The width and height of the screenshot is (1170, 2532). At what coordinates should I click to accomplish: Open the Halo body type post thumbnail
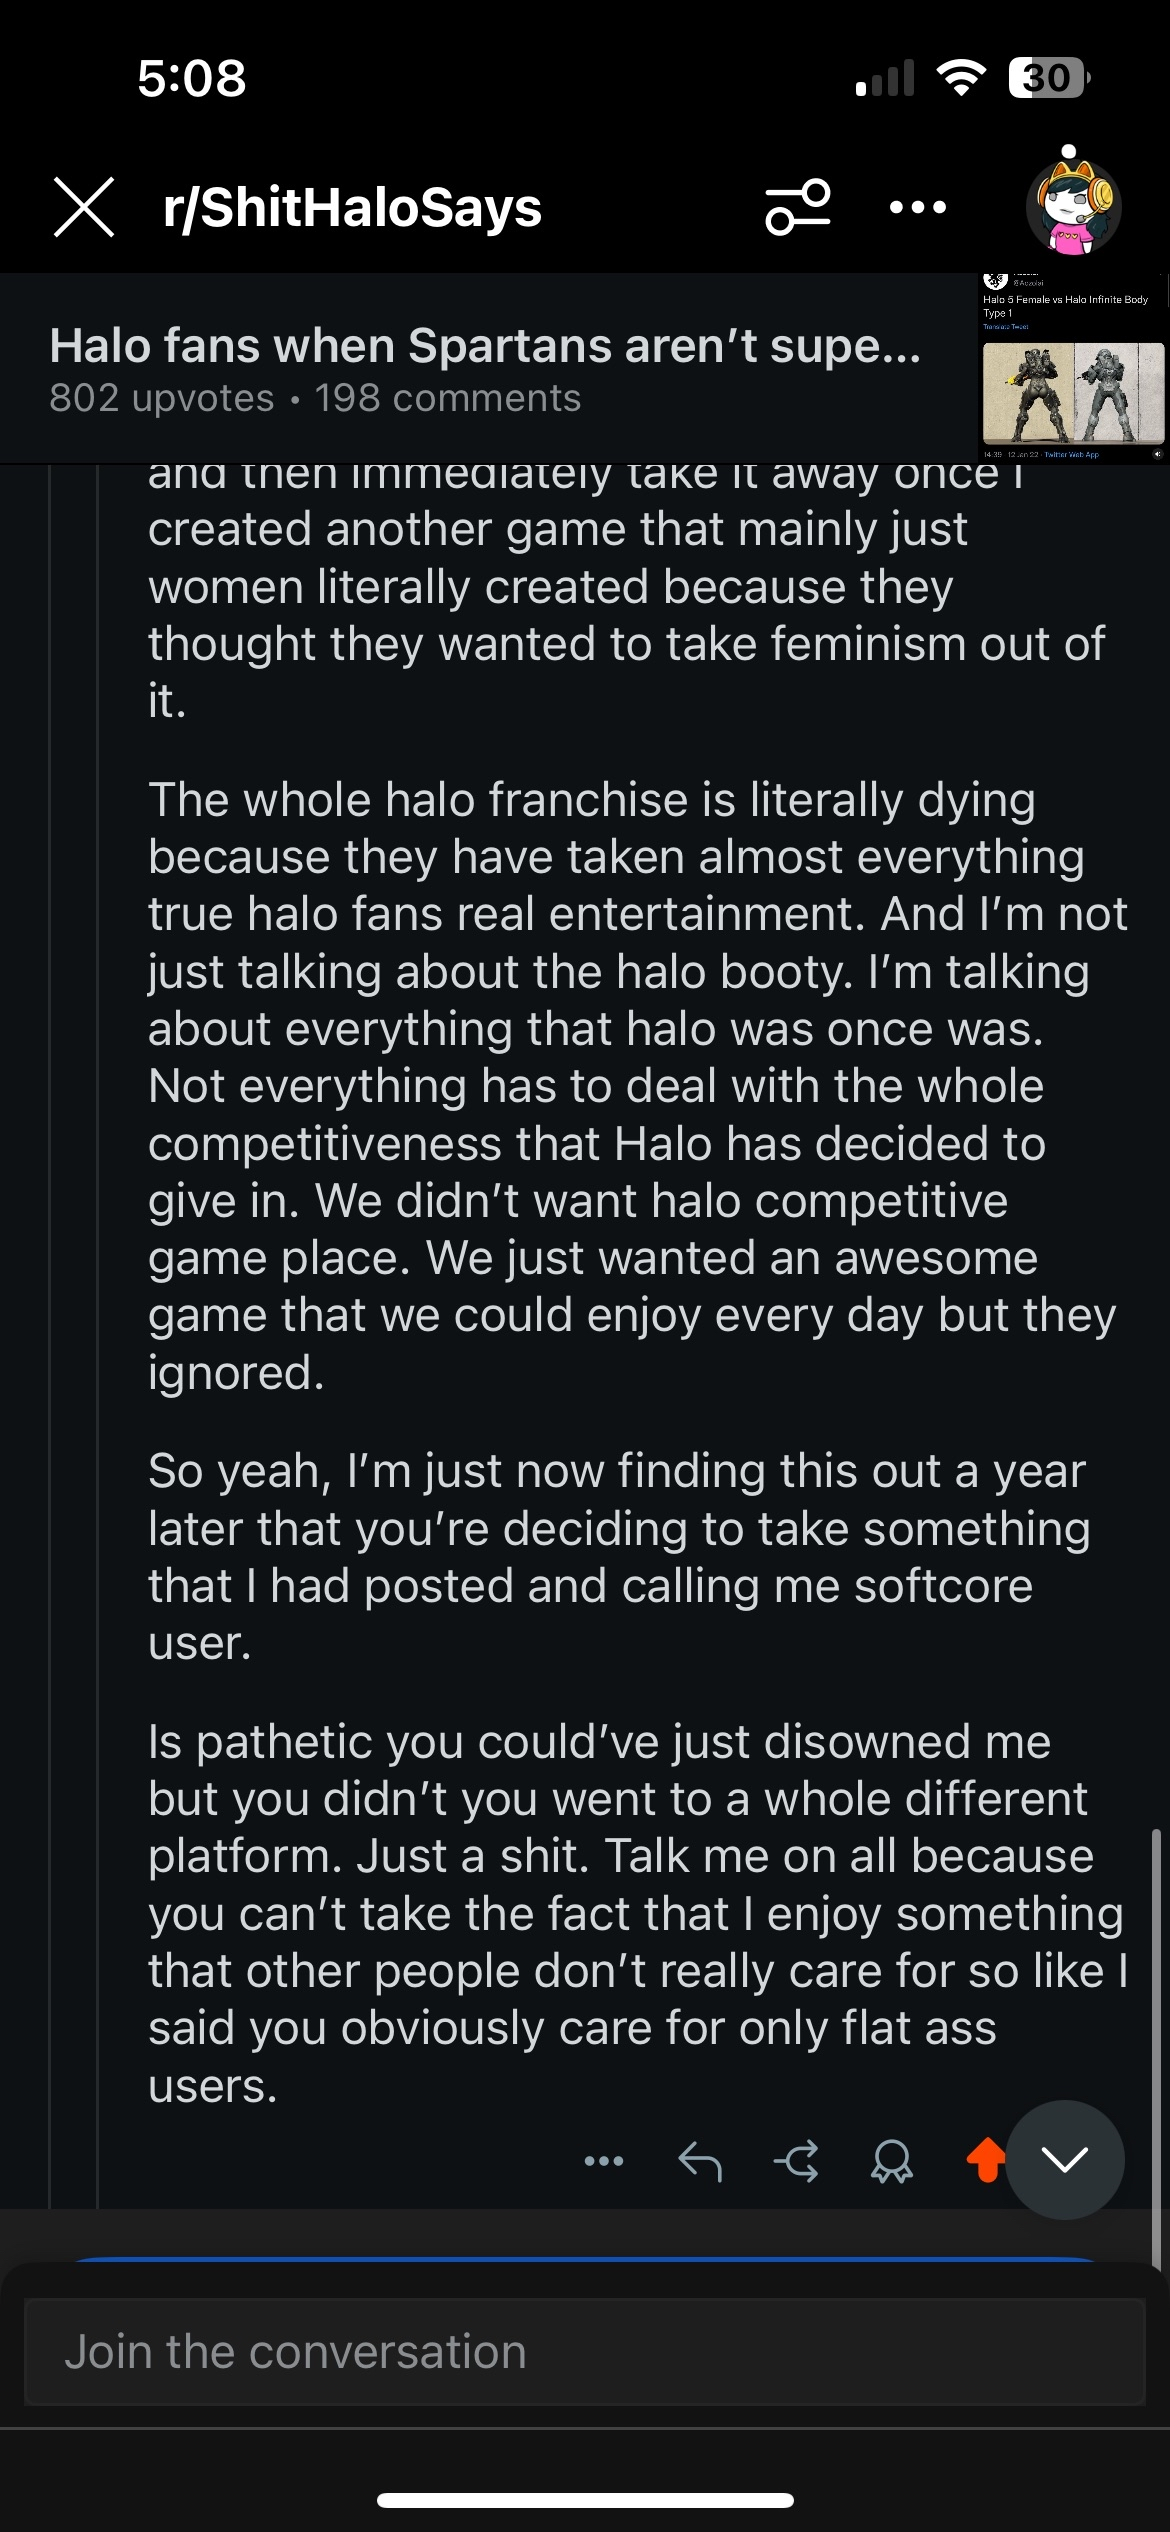1073,370
